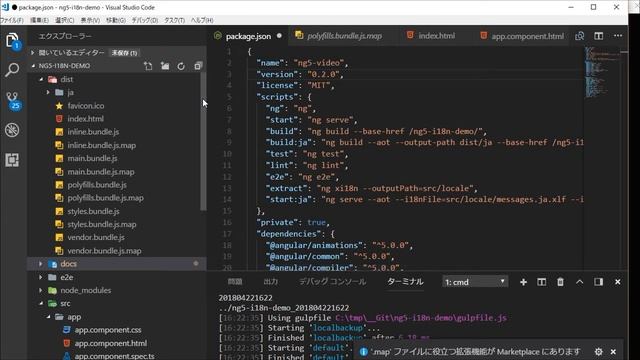Click New Folder icon in explorer header
Screen dimensions: 640x360
[165, 66]
